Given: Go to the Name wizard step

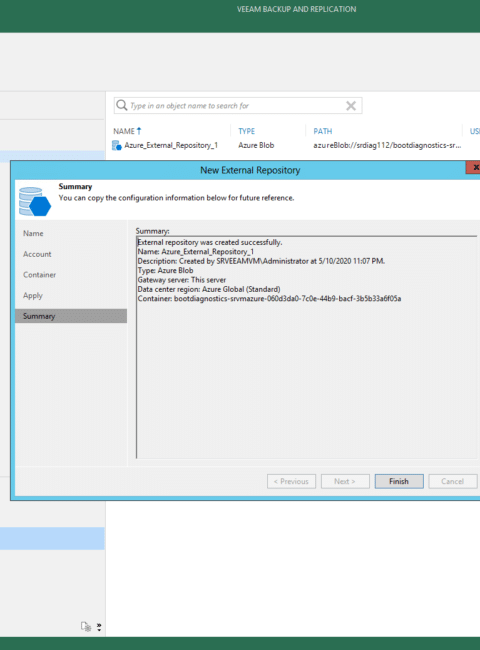Looking at the screenshot, I should tap(33, 233).
